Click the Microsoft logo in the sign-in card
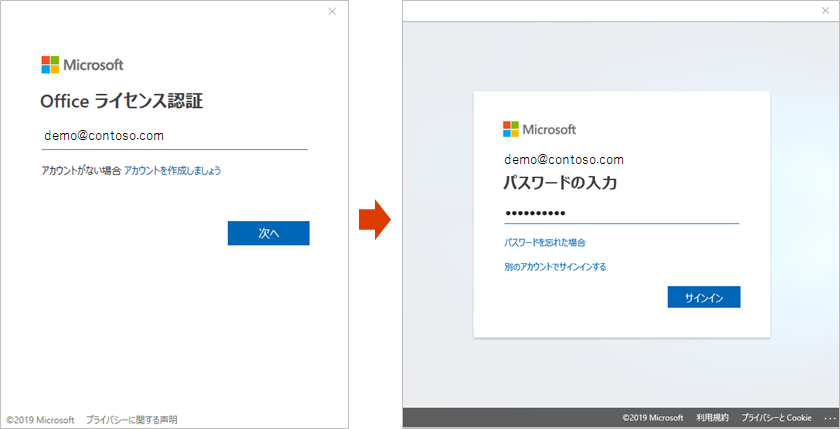The height and width of the screenshot is (429, 840). (539, 129)
